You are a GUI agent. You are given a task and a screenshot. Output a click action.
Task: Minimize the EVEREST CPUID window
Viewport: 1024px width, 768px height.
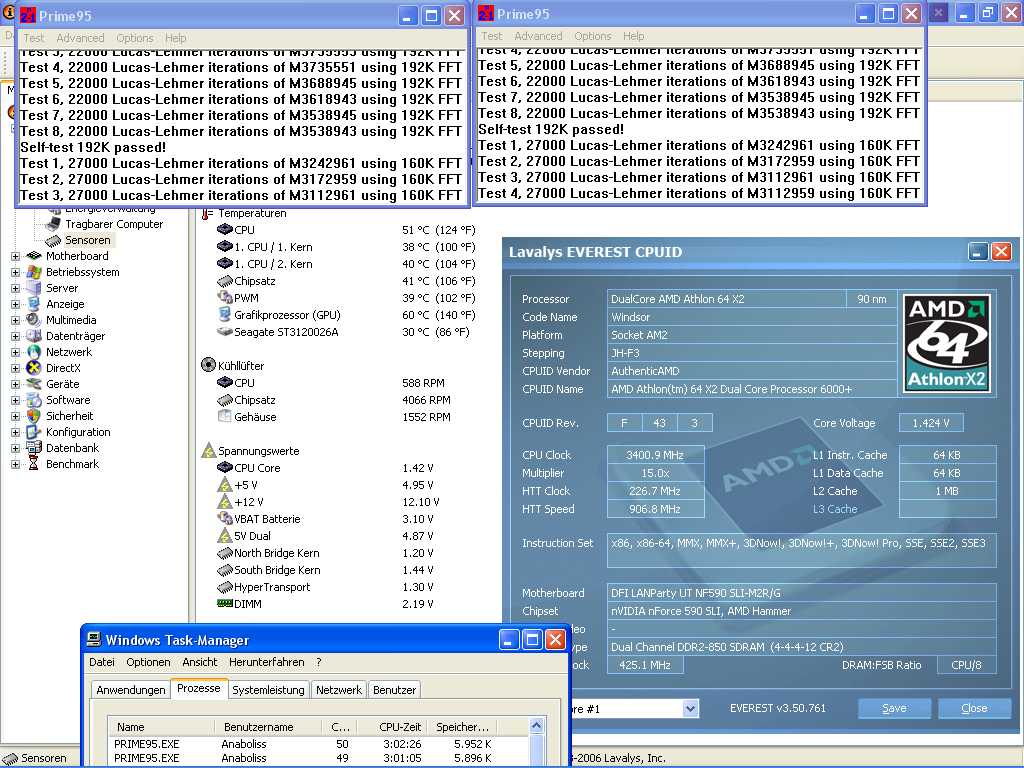[x=978, y=251]
